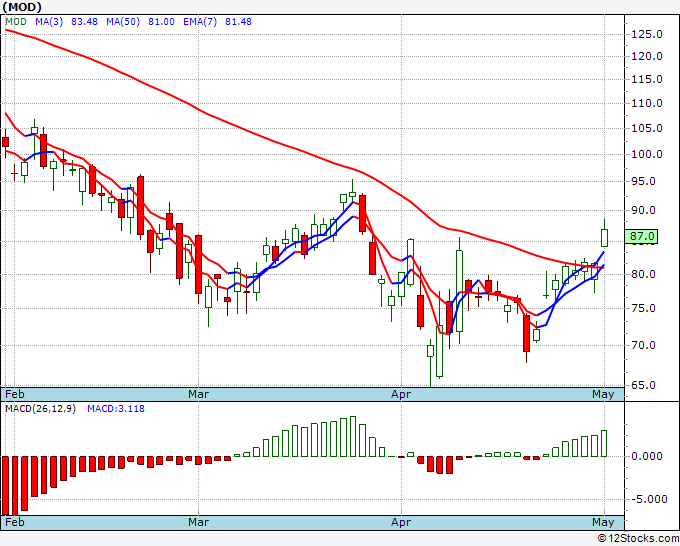Select the MA(50) legend label
The height and width of the screenshot is (546, 680).
pyautogui.click(x=123, y=22)
